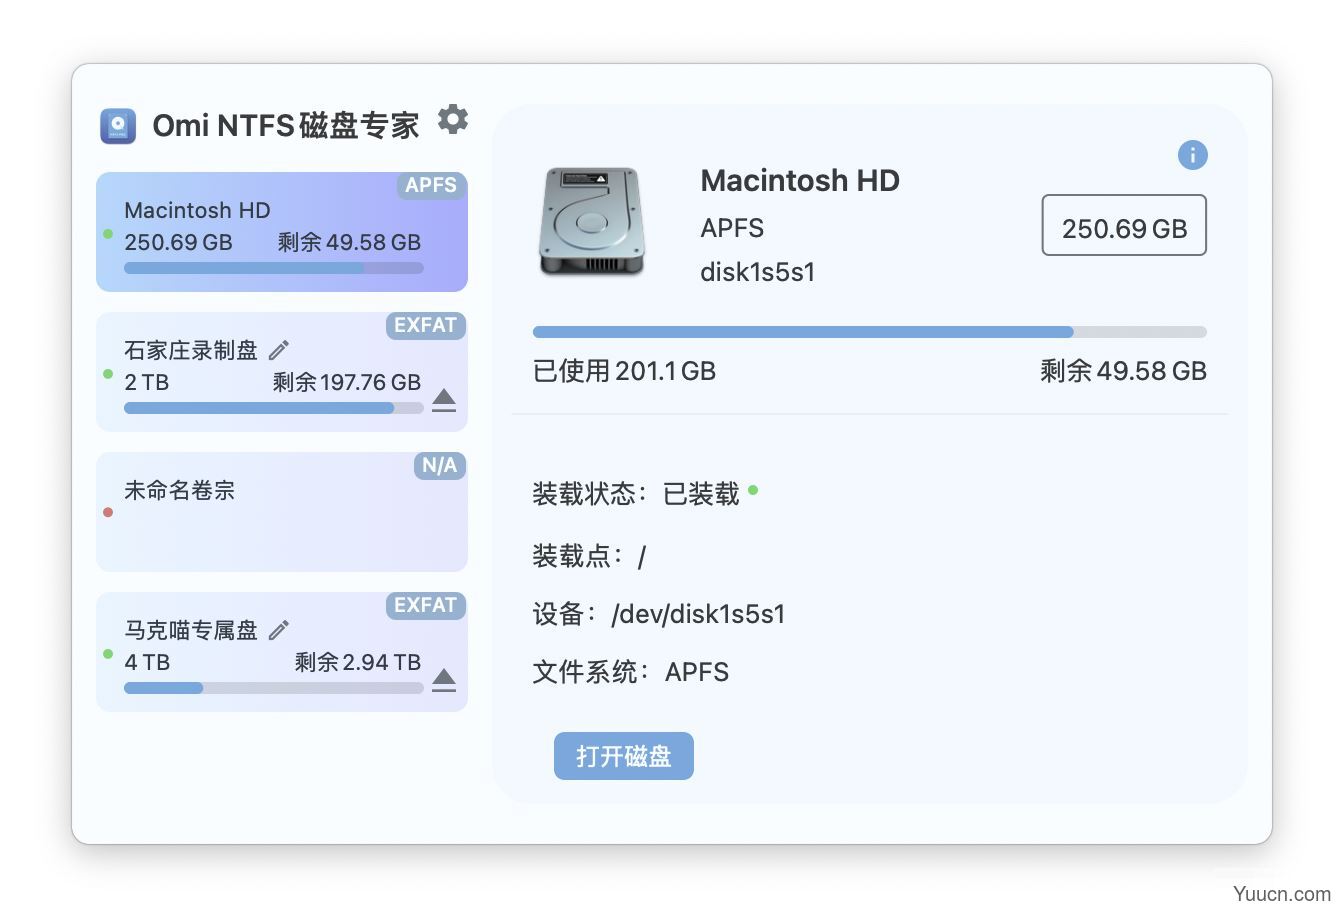Click the hard drive illustration for Macintosh HD
Viewport: 1344px width, 924px height.
tap(593, 222)
